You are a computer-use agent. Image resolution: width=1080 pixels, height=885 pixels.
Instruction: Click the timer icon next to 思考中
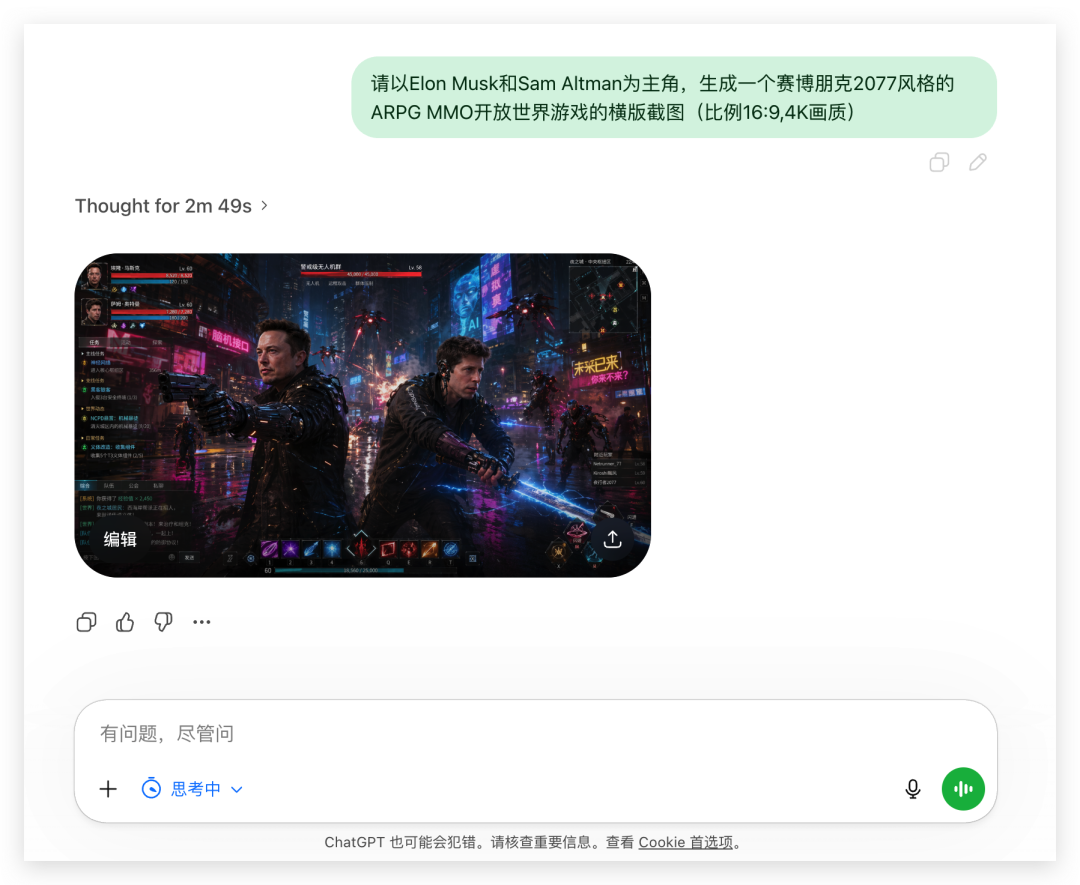coord(151,789)
